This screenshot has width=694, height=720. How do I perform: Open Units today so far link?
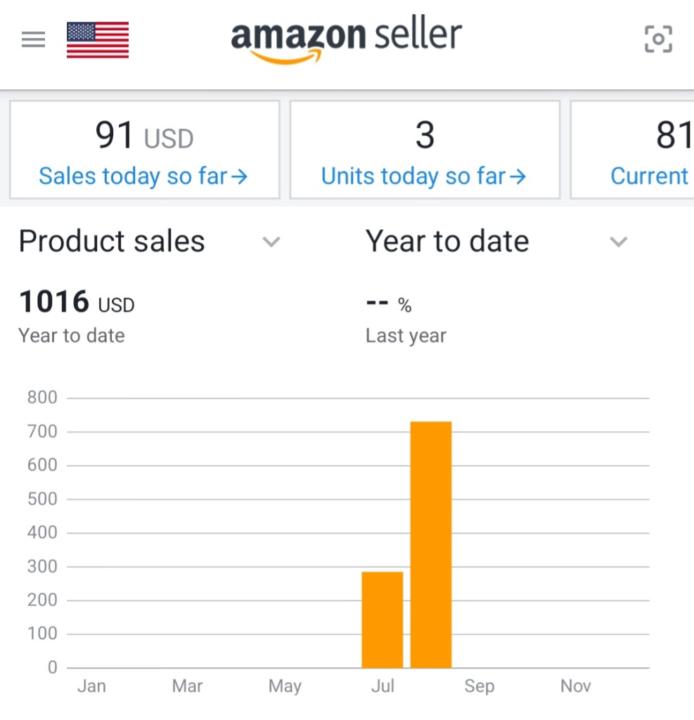pos(423,177)
